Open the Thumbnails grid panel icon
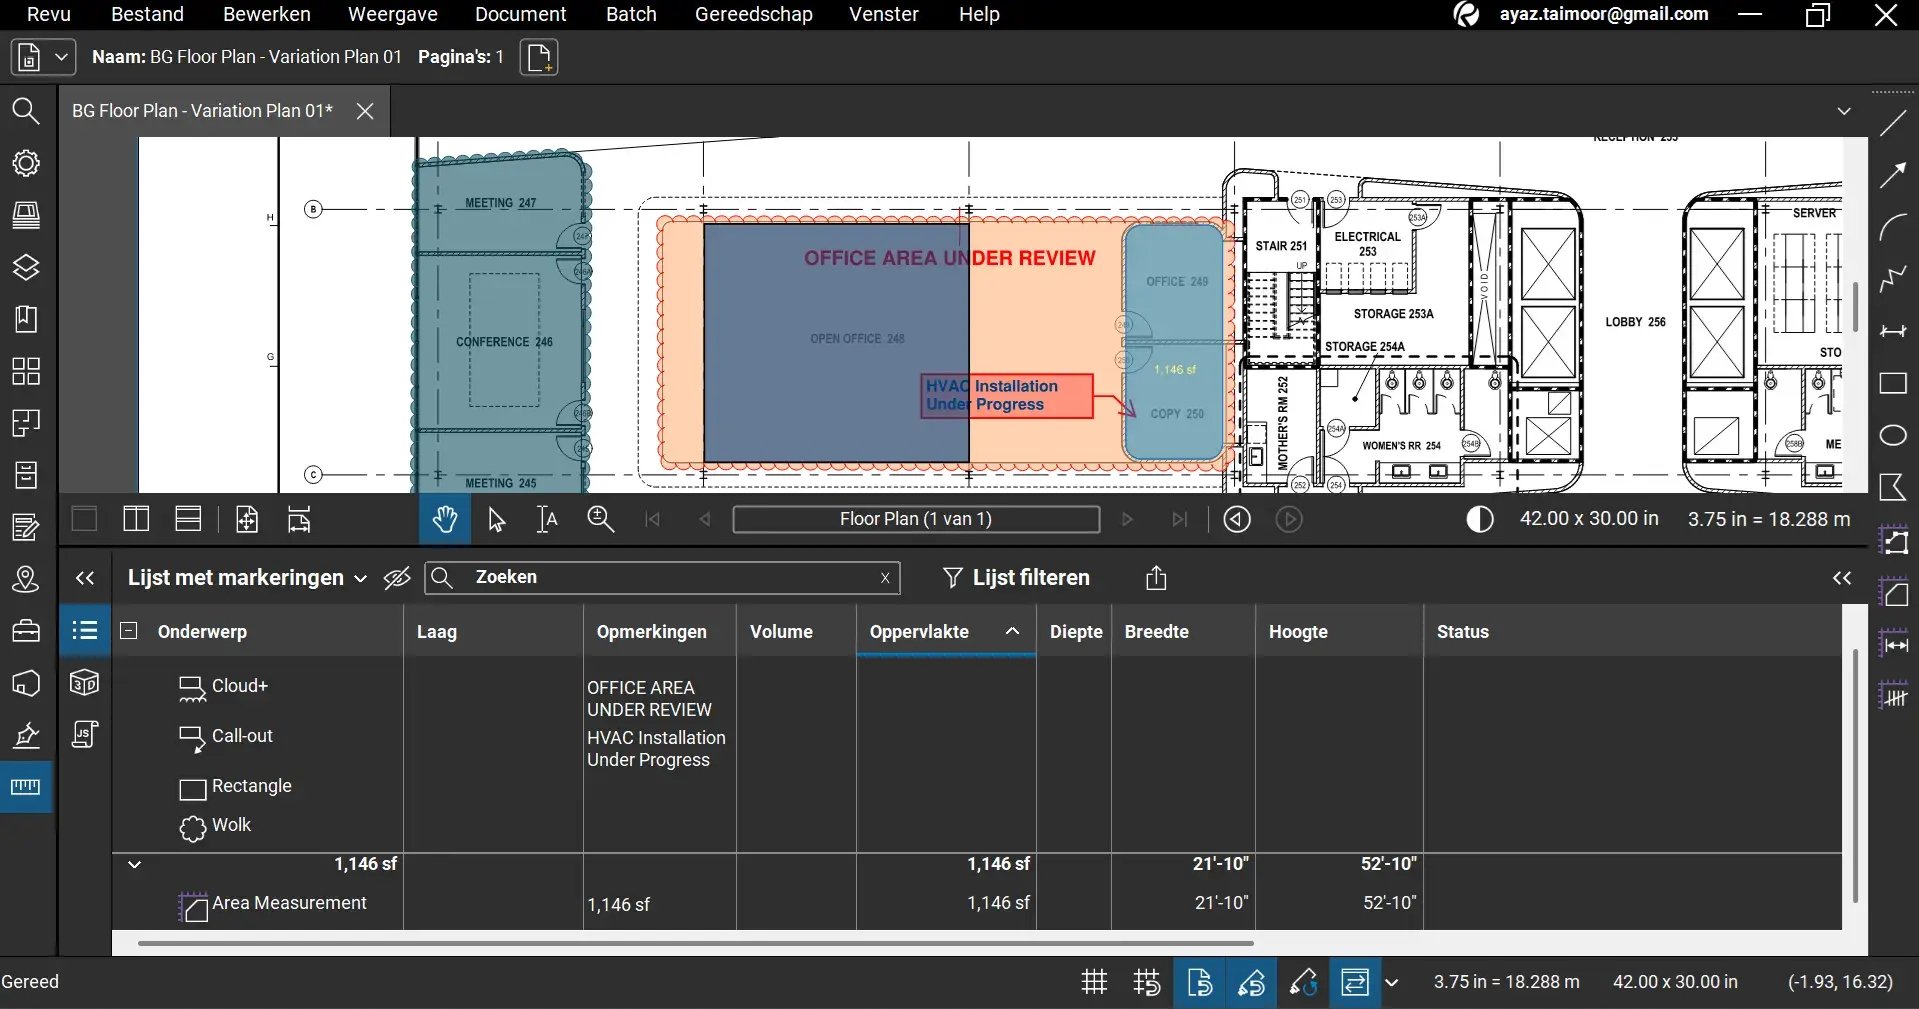This screenshot has height=1009, width=1919. pyautogui.click(x=26, y=371)
